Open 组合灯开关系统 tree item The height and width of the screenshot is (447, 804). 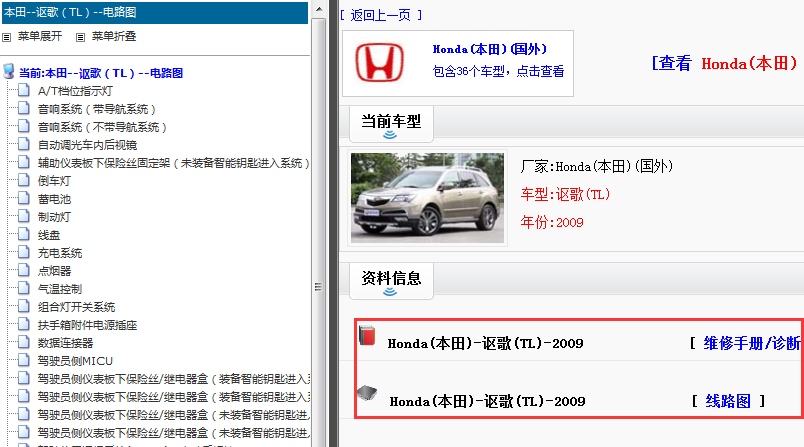76,307
